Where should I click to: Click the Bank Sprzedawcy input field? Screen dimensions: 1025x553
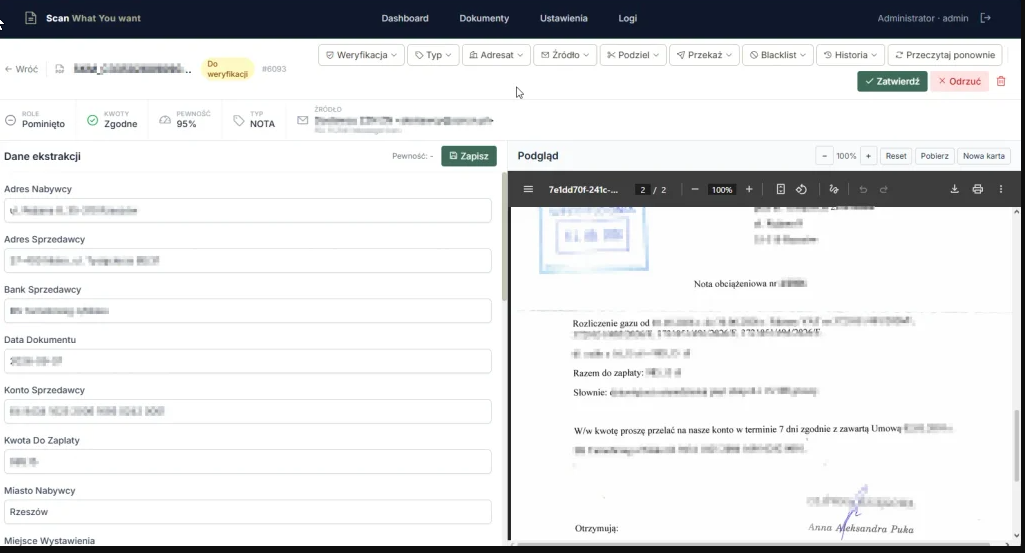point(248,311)
